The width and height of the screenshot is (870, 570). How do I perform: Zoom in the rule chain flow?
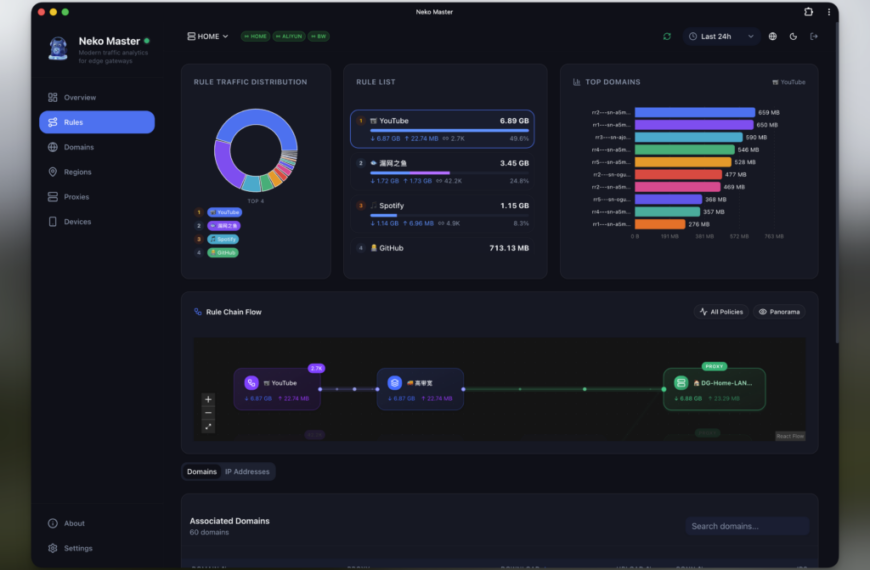click(208, 400)
